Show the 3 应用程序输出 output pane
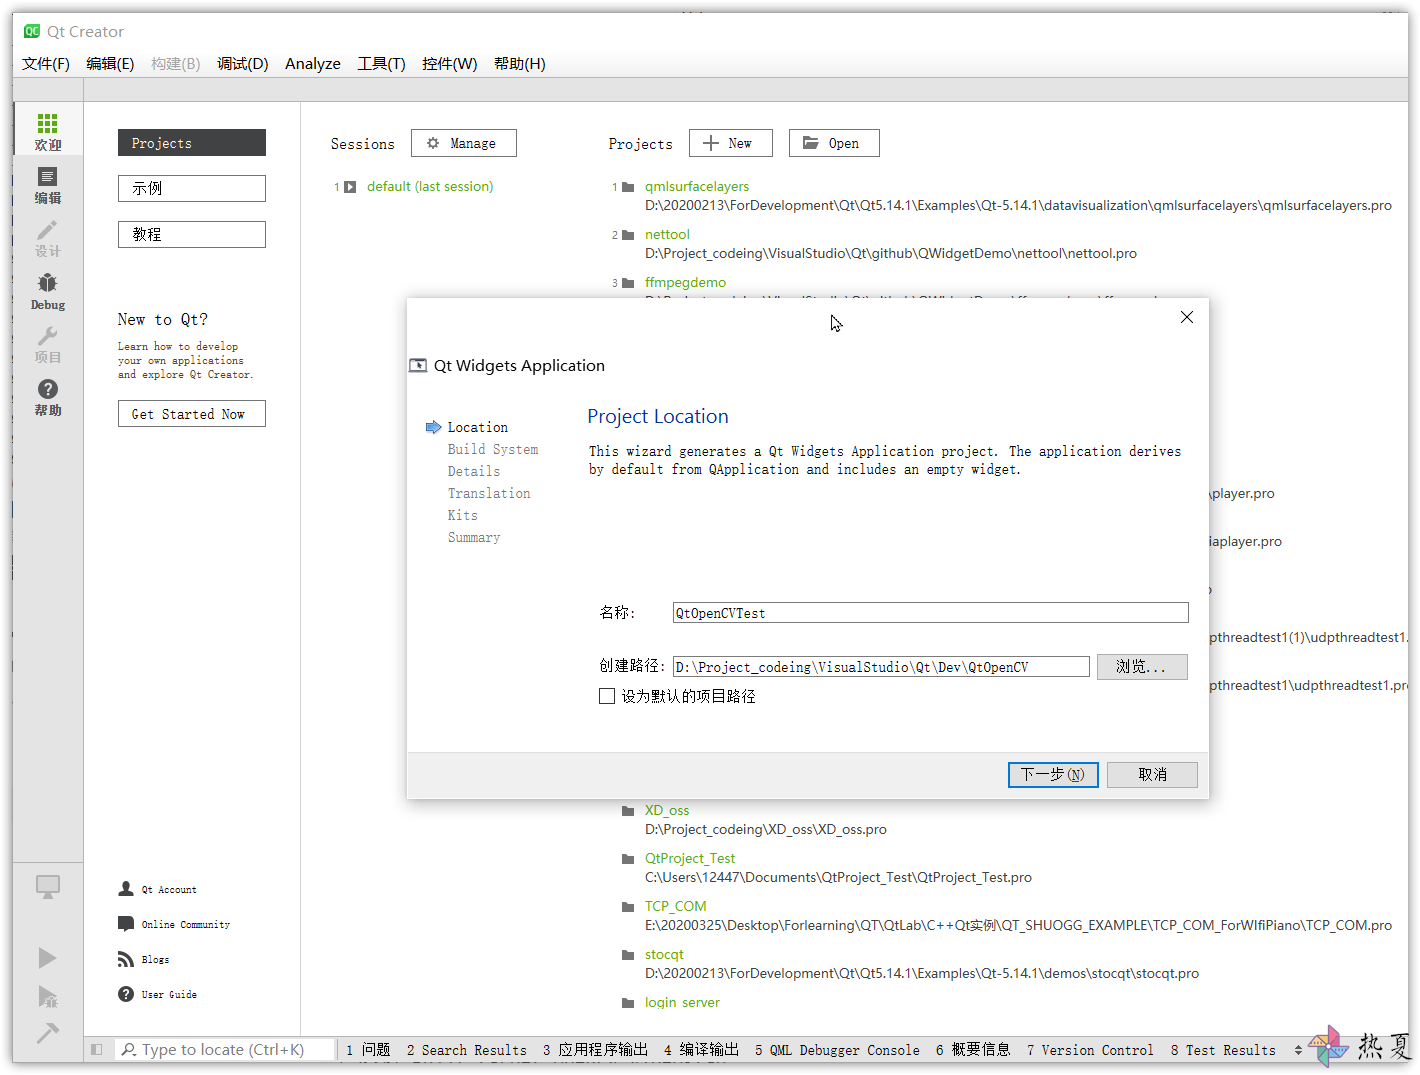The height and width of the screenshot is (1075, 1420). coord(596,1050)
